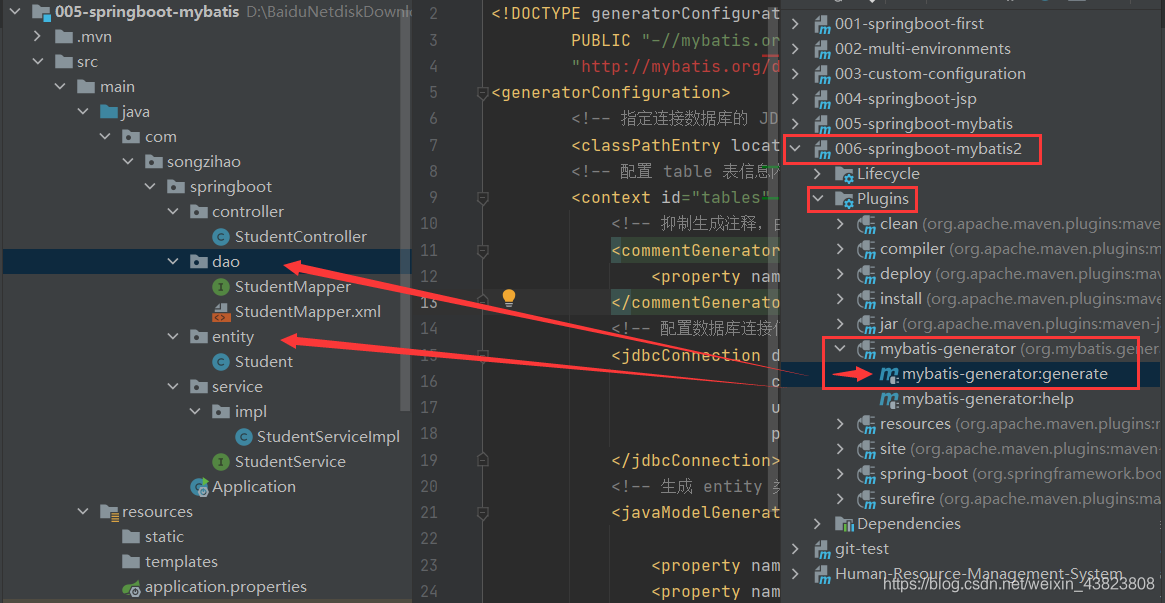The height and width of the screenshot is (603, 1165).
Task: Expand the Lifecycle node in Maven panel
Action: tap(817, 174)
